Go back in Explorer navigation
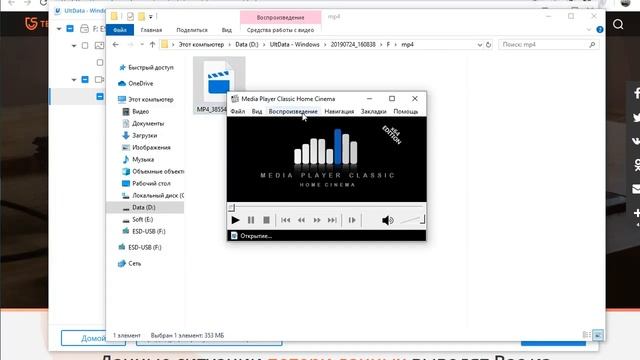 [116, 44]
